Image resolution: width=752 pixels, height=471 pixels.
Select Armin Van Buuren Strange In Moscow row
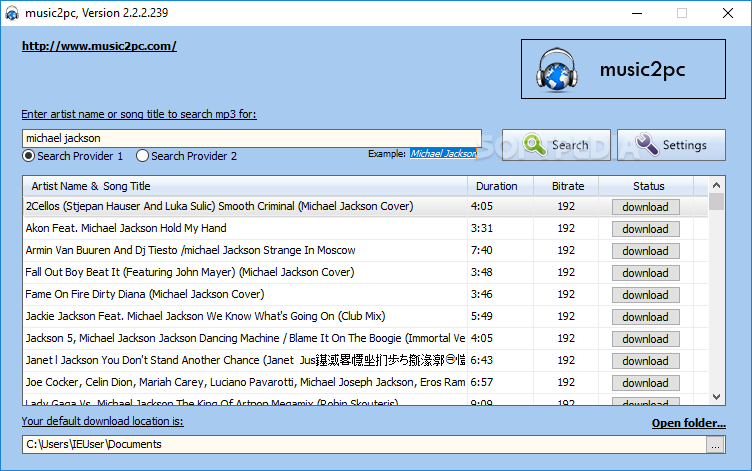tap(365, 250)
